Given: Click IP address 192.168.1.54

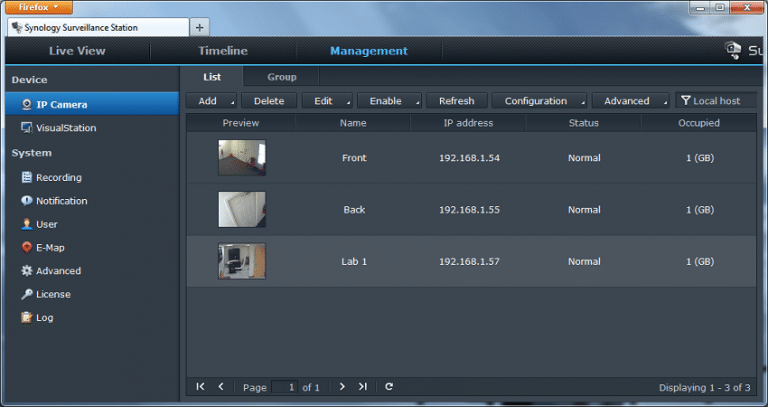Looking at the screenshot, I should (x=469, y=158).
